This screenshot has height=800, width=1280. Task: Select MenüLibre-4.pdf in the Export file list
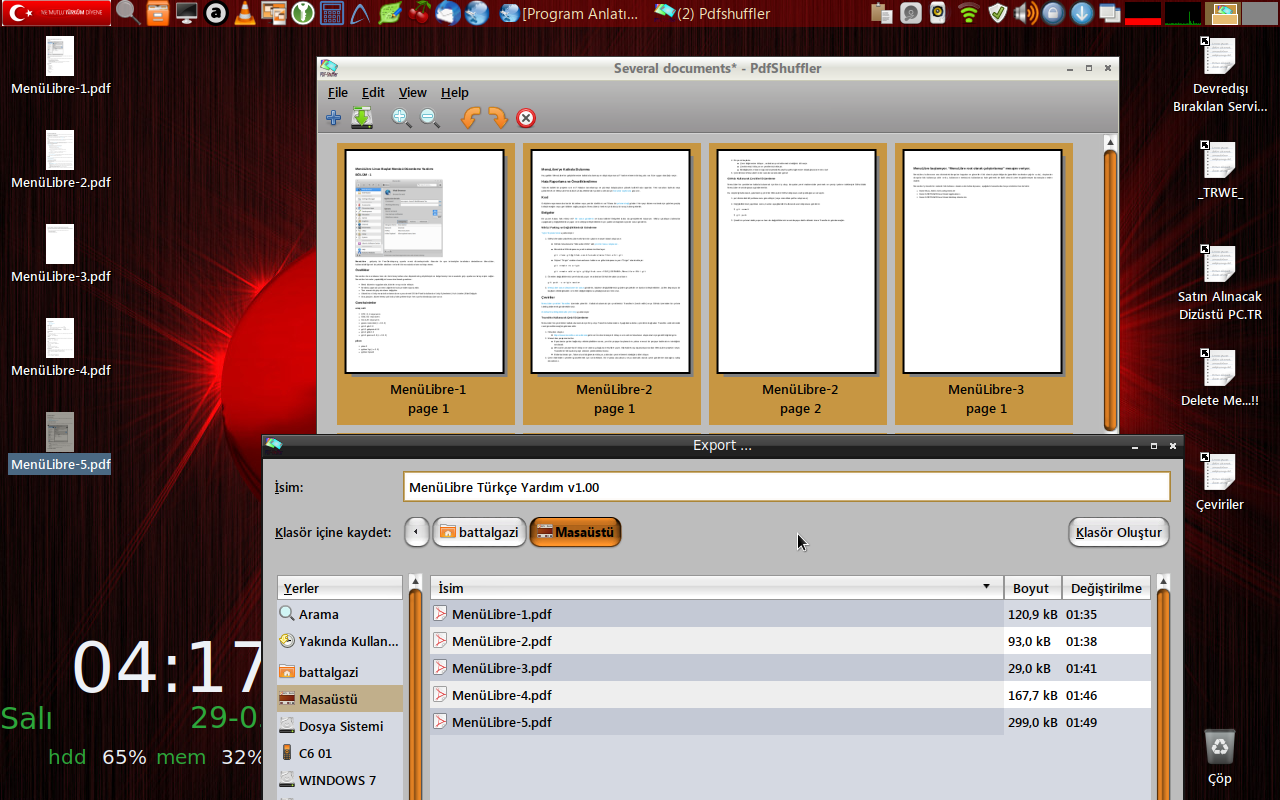[x=791, y=695]
